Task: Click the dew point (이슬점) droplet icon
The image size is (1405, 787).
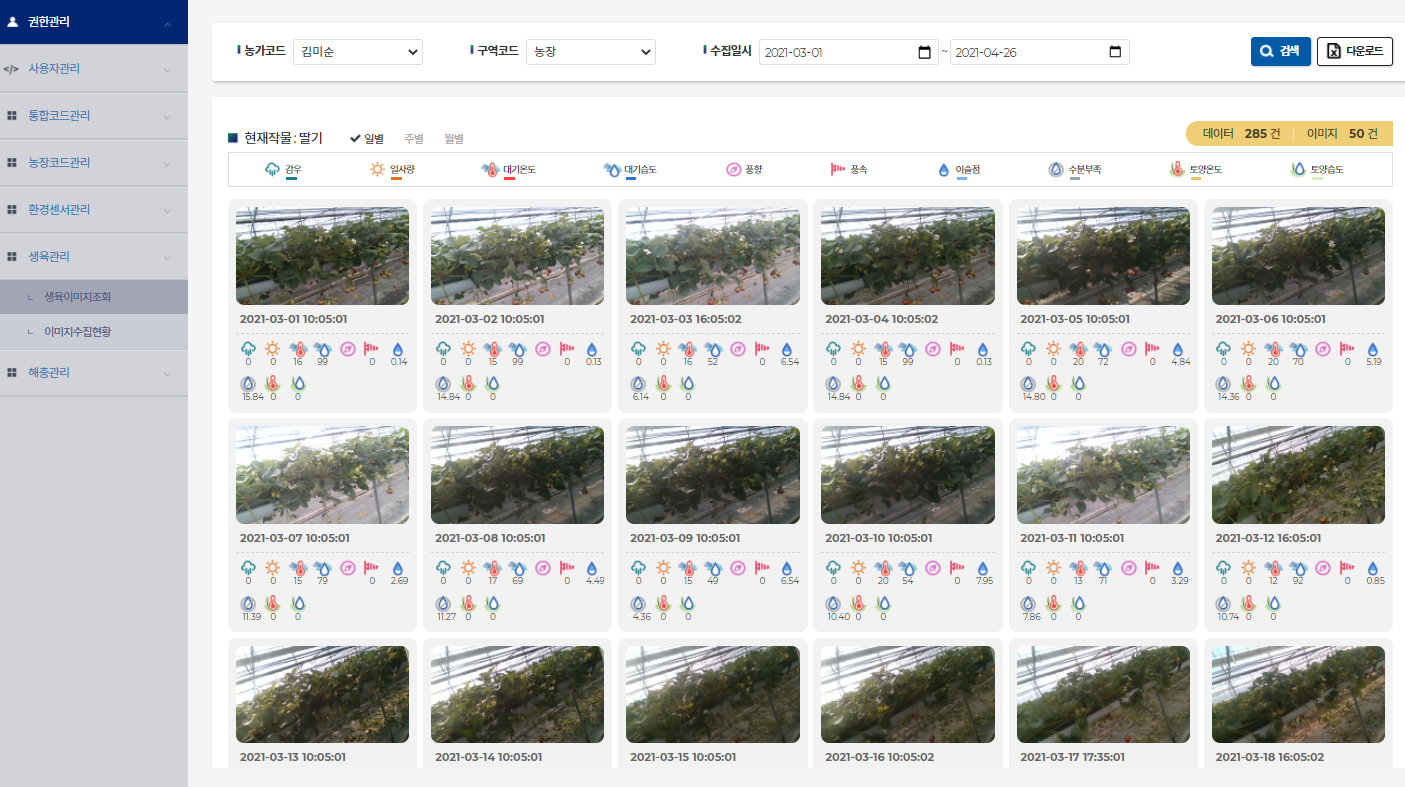Action: point(943,170)
